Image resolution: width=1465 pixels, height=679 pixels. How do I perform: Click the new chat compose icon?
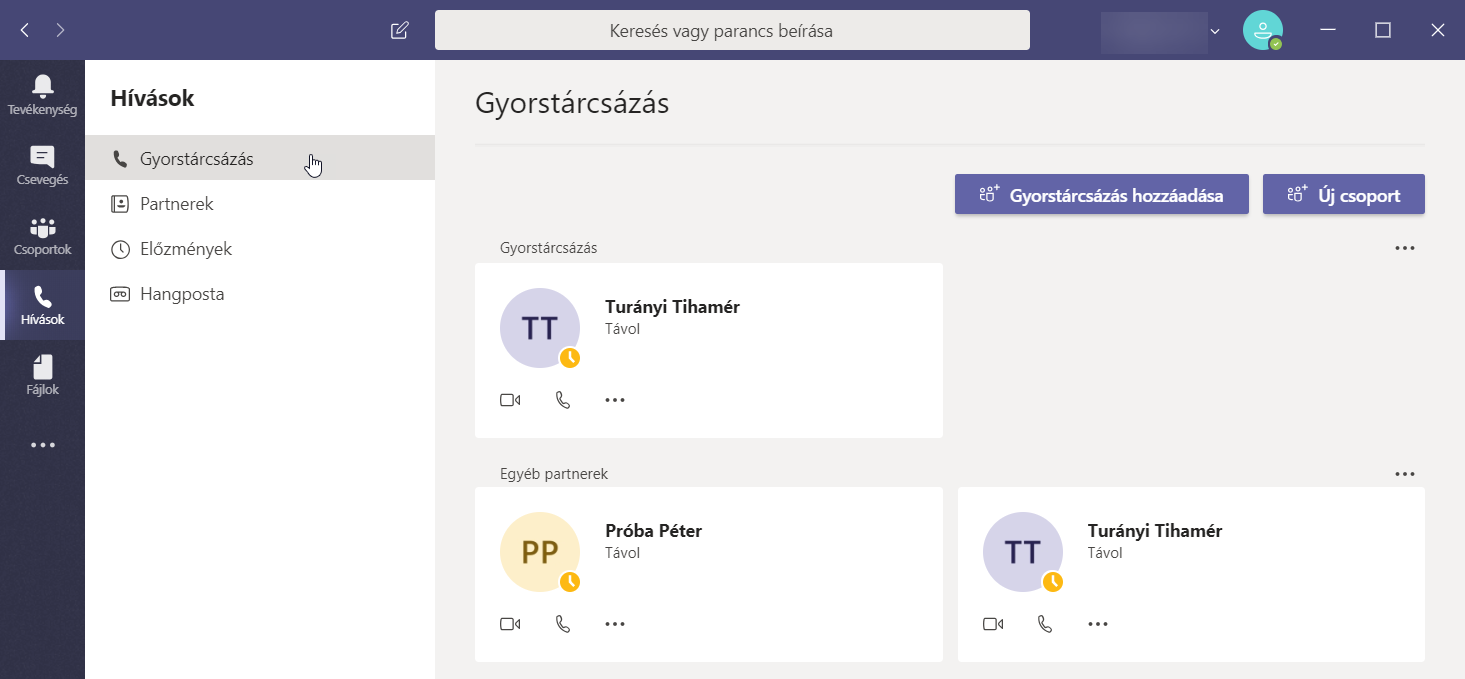400,30
